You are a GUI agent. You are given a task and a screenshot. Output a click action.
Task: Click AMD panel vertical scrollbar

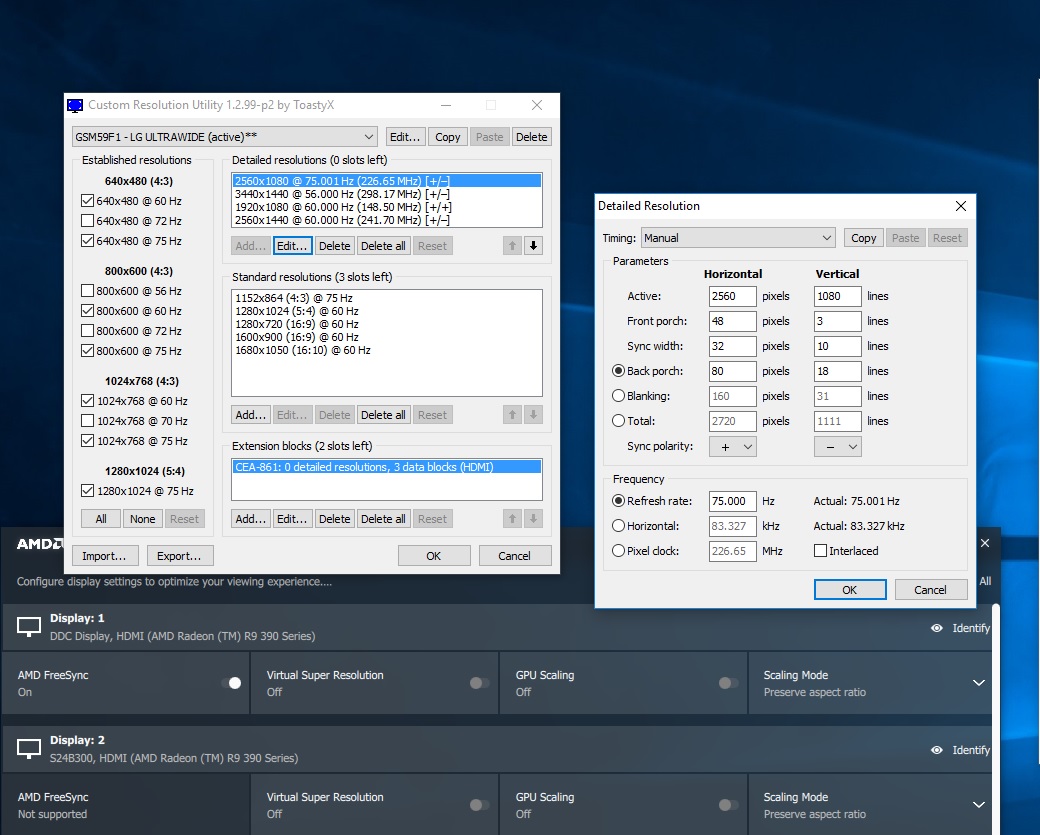point(996,719)
